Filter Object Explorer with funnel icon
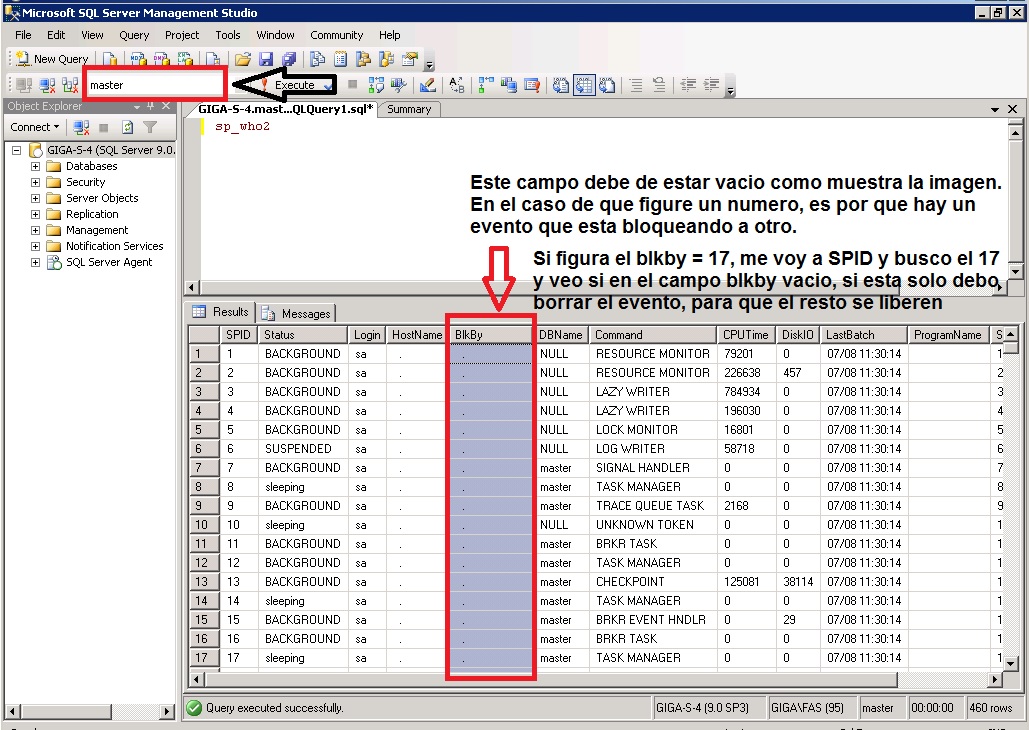 pyautogui.click(x=150, y=127)
